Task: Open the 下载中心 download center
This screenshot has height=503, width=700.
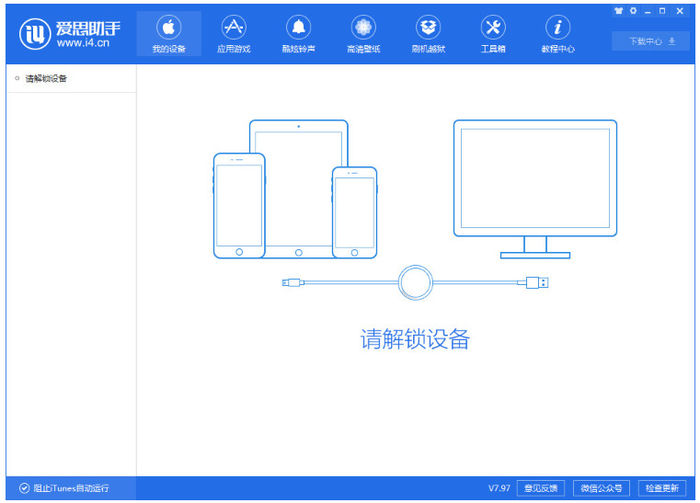Action: pos(650,41)
